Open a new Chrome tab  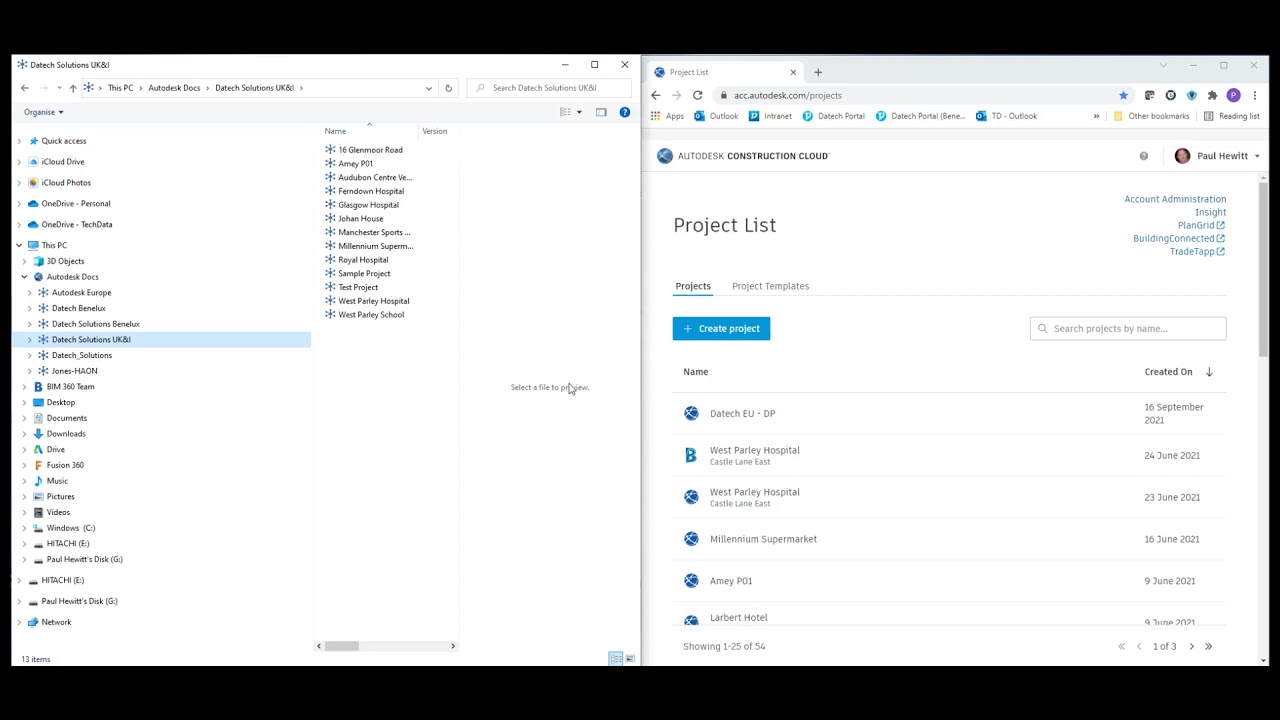click(x=818, y=72)
